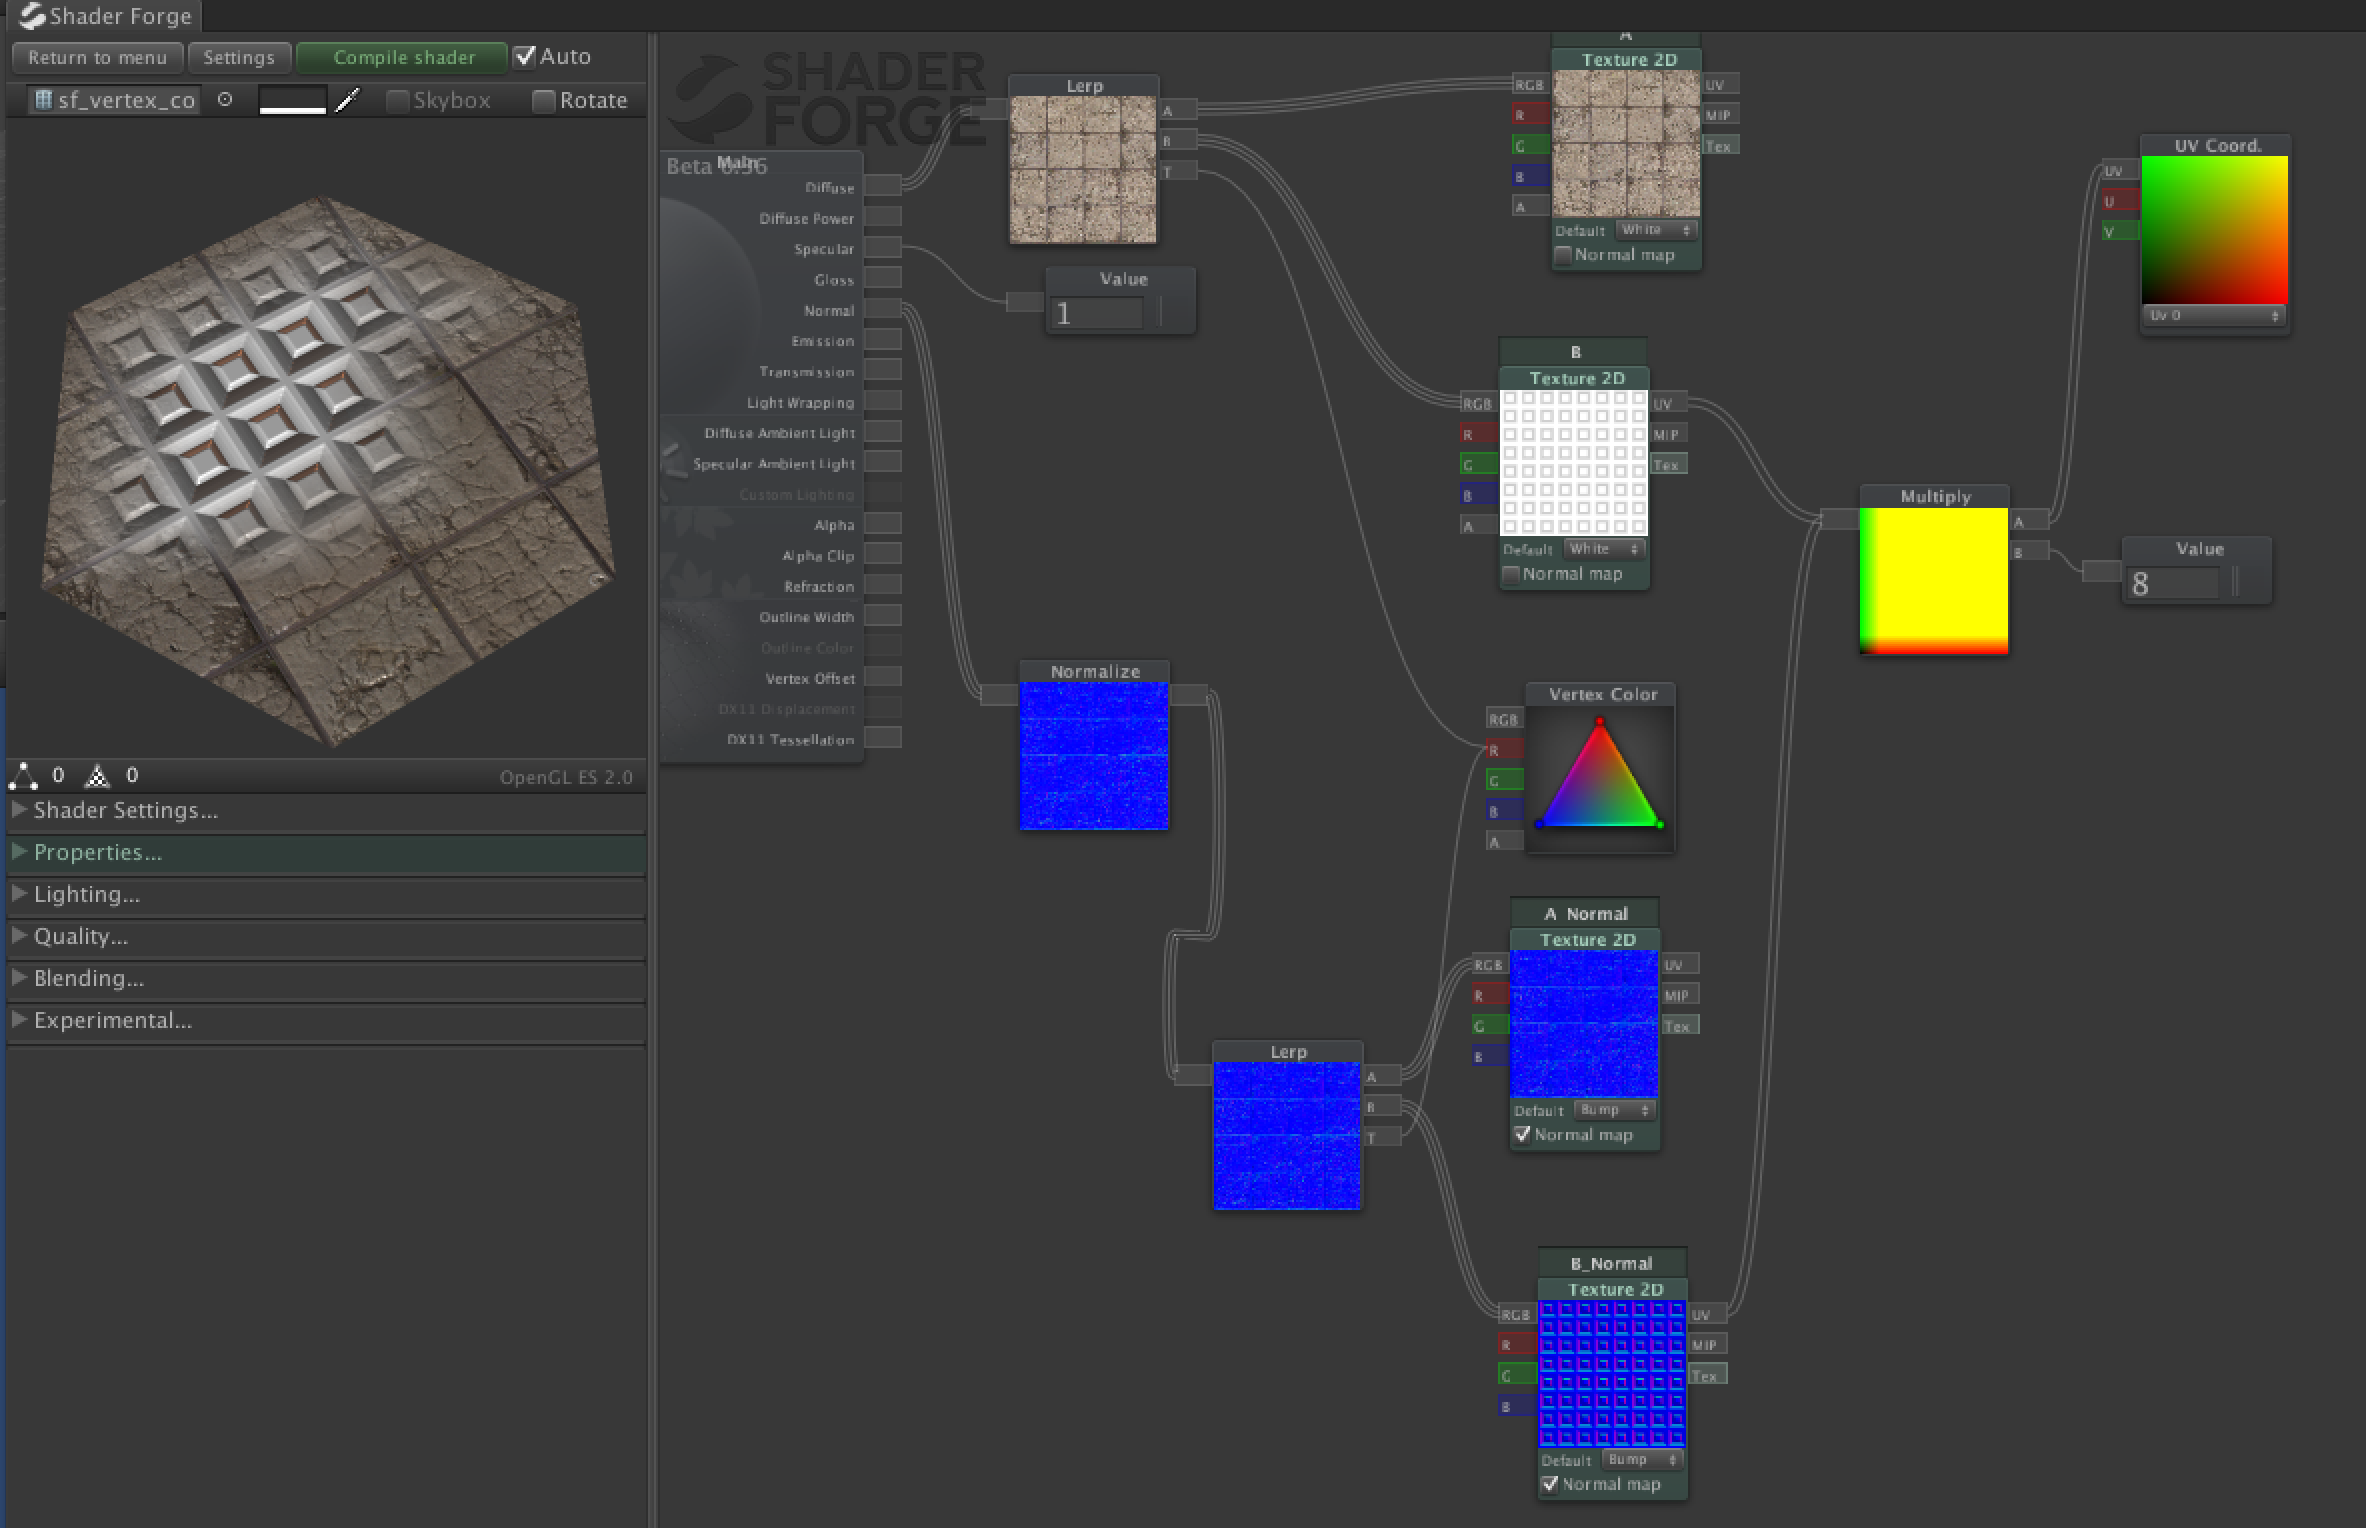
Task: Expand the Quality section
Action: 326,936
